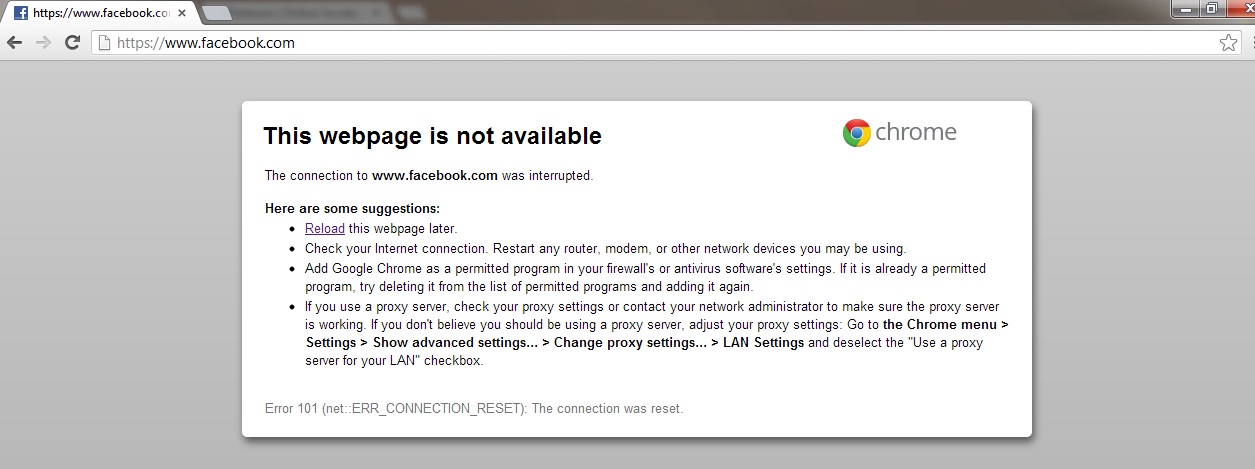The width and height of the screenshot is (1255, 469).
Task: Click the Facebook favicon on the tab
Action: (x=21, y=14)
